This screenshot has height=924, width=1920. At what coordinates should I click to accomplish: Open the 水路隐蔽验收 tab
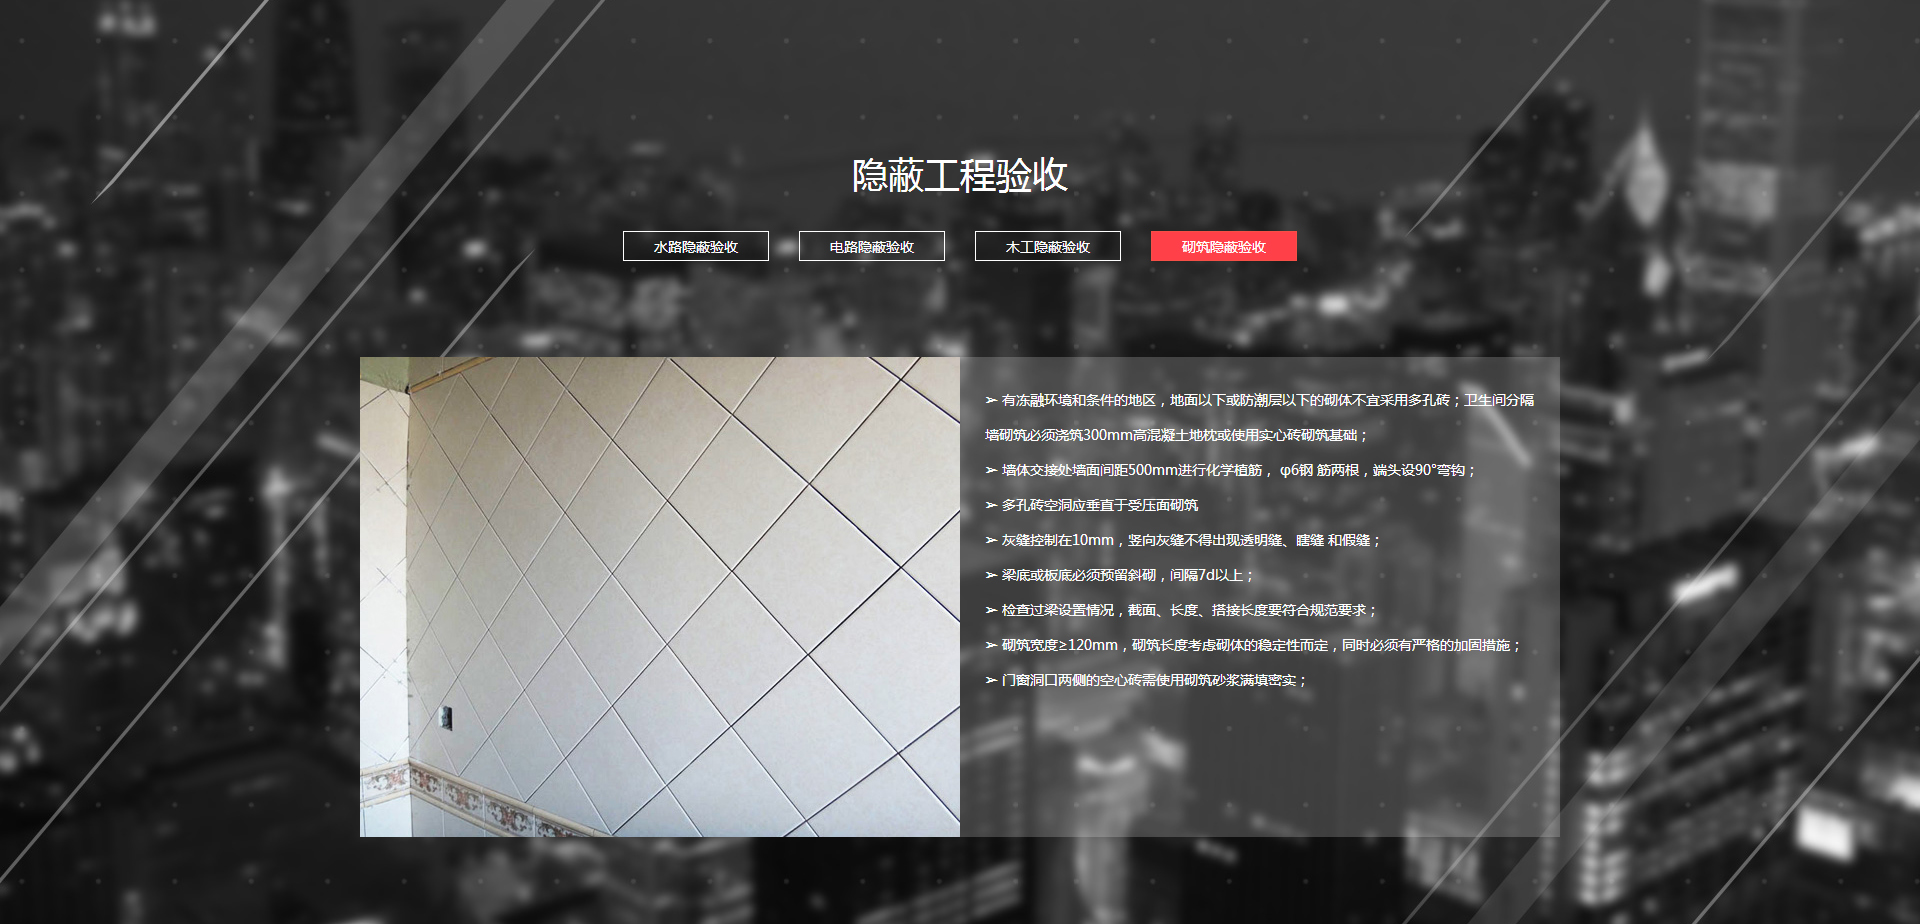click(695, 246)
